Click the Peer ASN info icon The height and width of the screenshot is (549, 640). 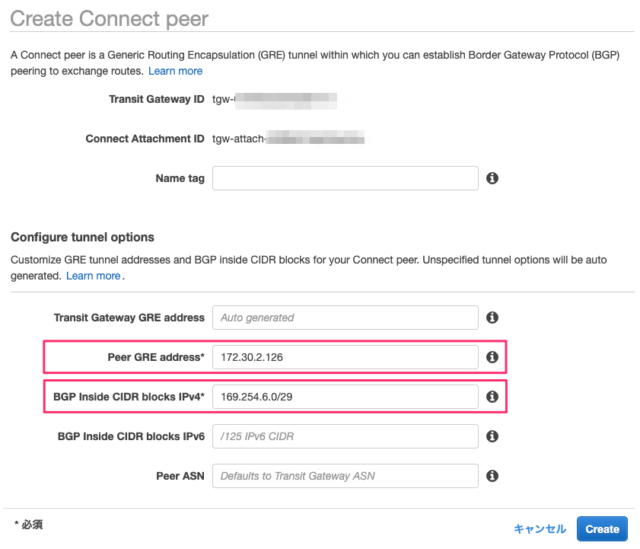[x=492, y=476]
